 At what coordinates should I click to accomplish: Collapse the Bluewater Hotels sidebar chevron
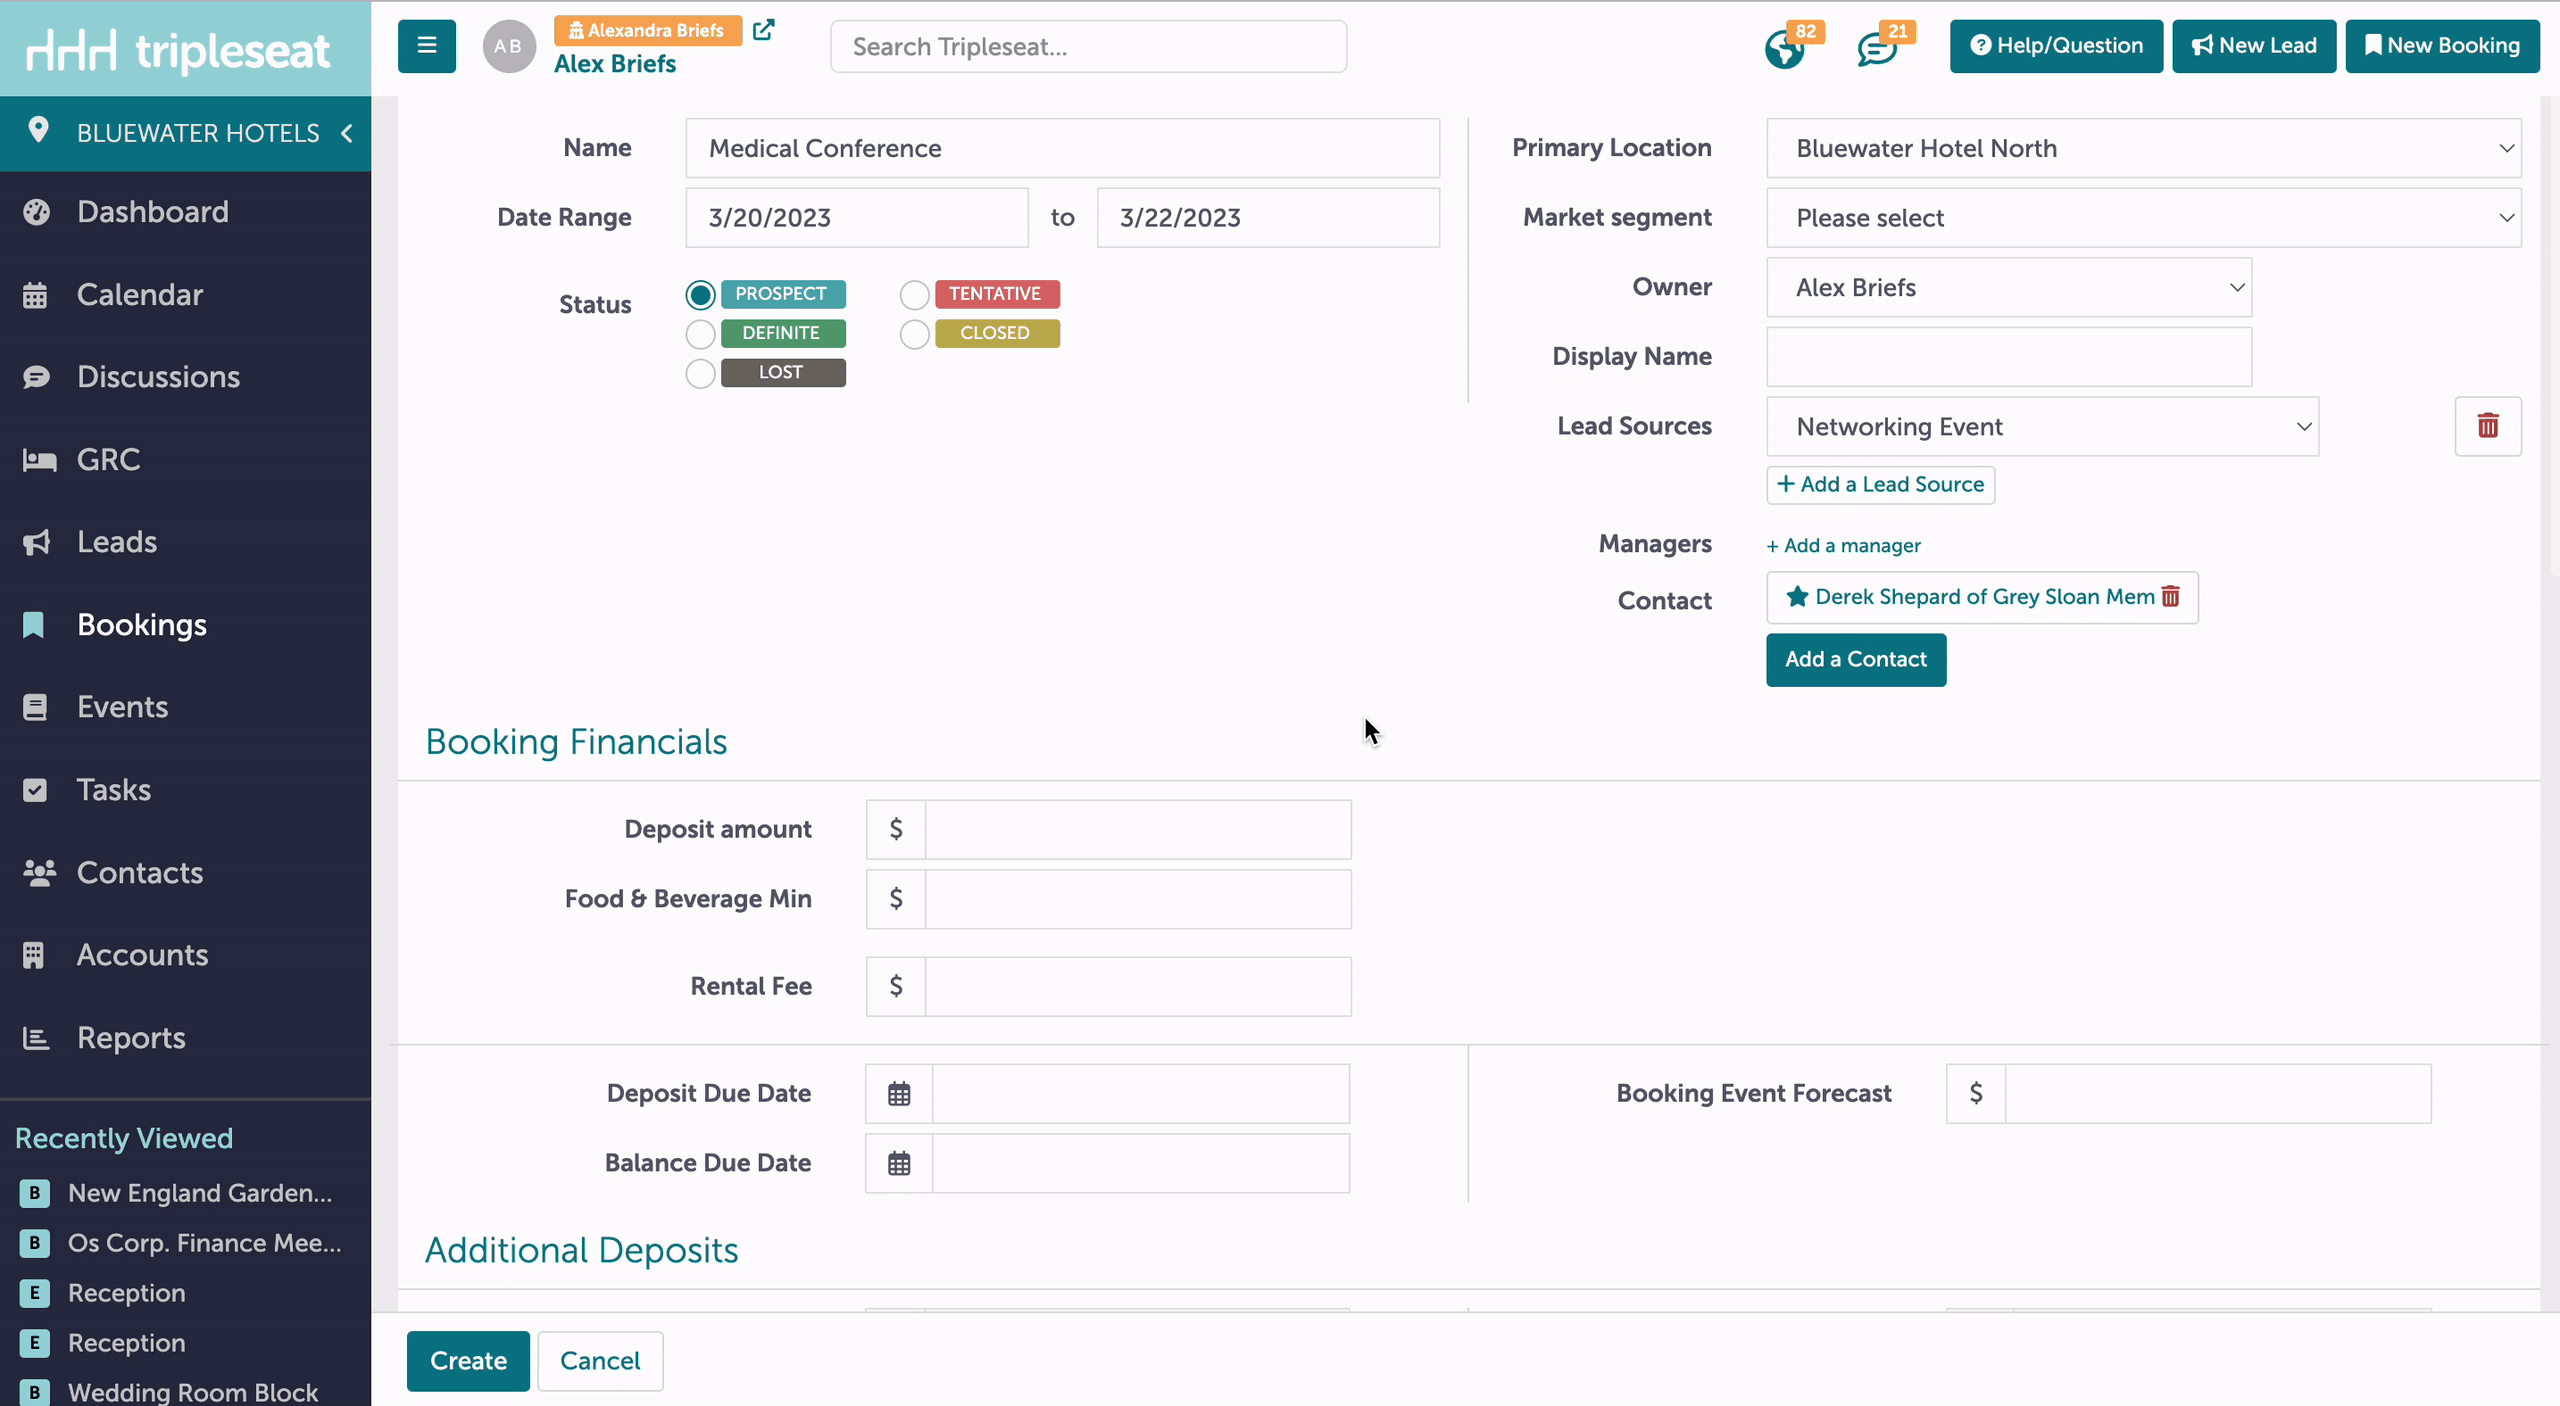click(347, 133)
